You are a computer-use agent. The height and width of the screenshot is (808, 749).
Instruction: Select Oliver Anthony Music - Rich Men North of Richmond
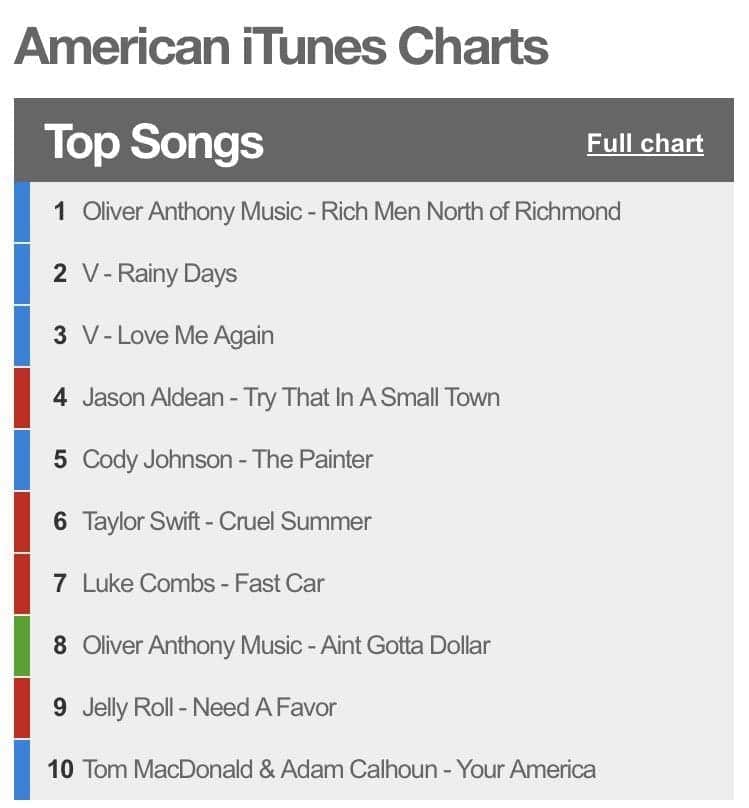pos(351,212)
